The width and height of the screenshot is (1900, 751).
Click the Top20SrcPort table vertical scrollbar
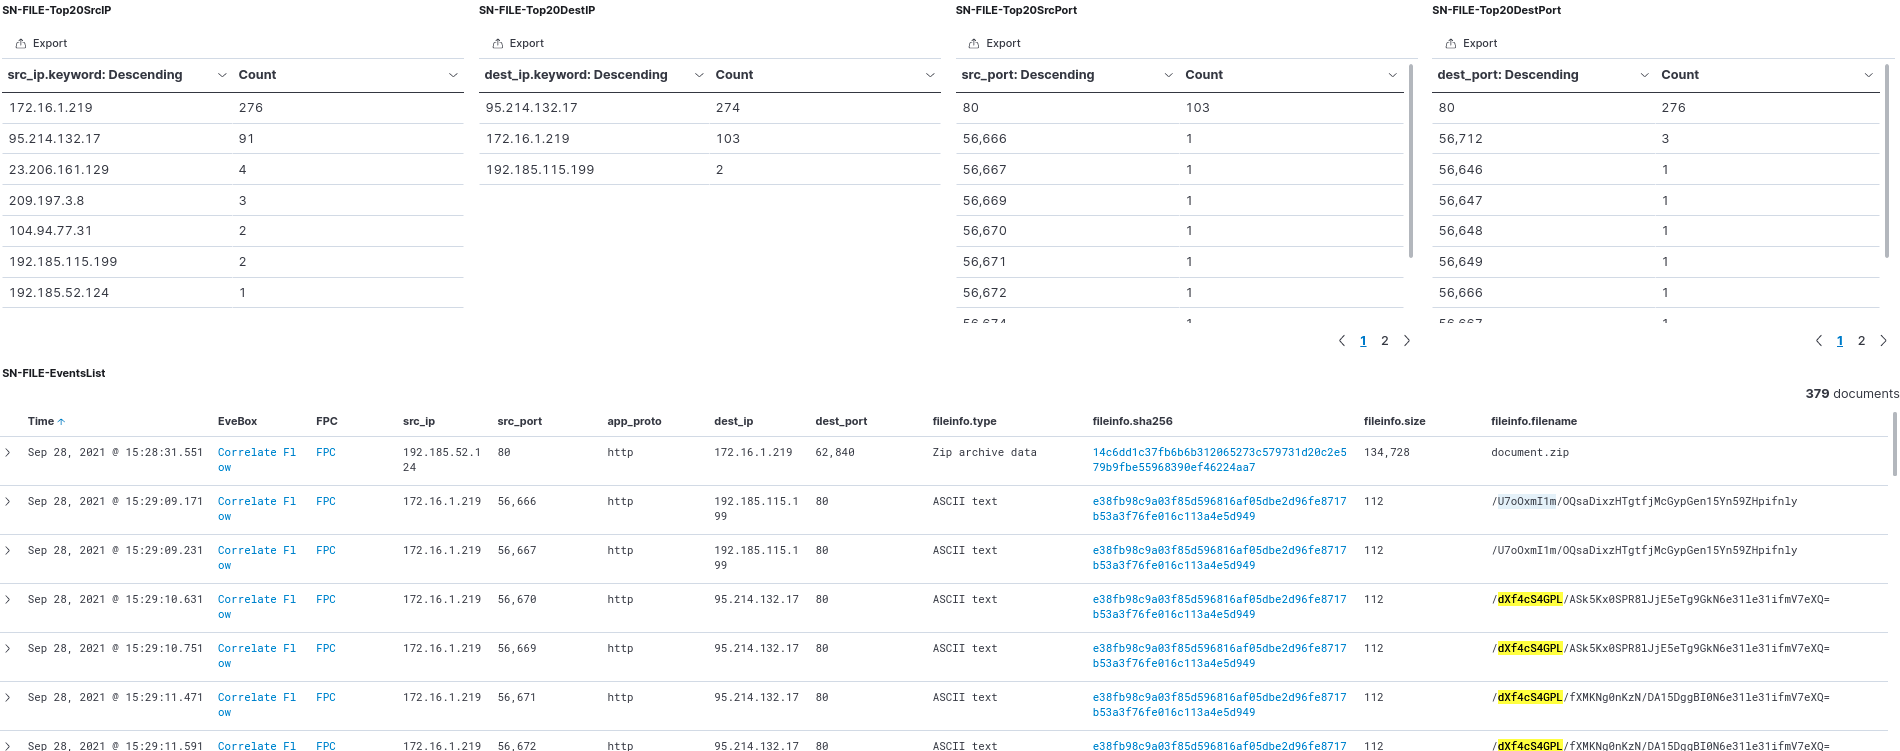tap(1410, 160)
